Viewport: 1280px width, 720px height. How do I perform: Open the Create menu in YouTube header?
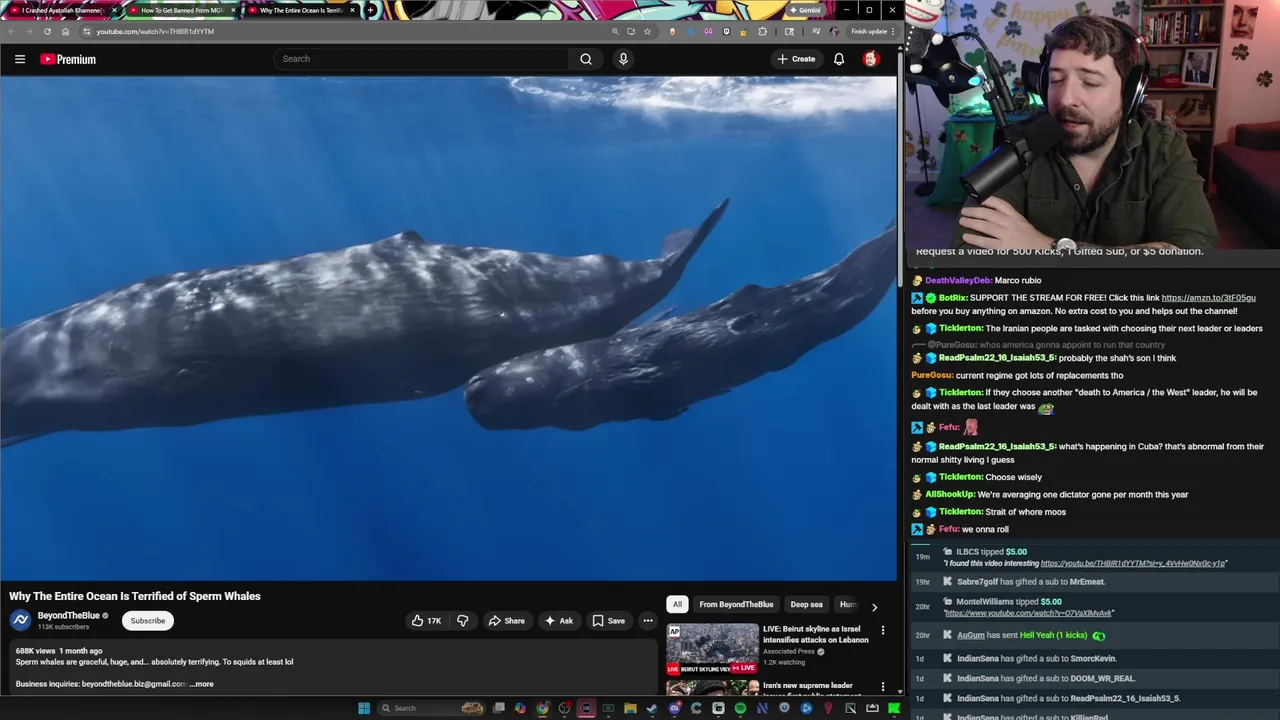[x=796, y=59]
